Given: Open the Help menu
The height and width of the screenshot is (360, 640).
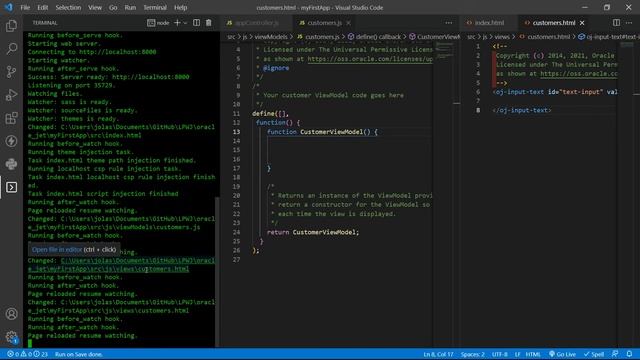Looking at the screenshot, I should pyautogui.click(x=180, y=7).
